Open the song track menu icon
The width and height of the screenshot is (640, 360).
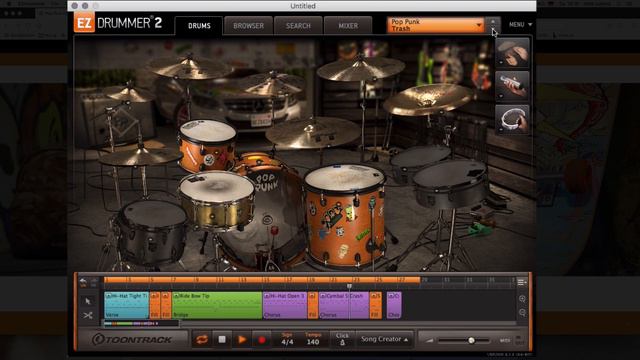pyautogui.click(x=522, y=282)
